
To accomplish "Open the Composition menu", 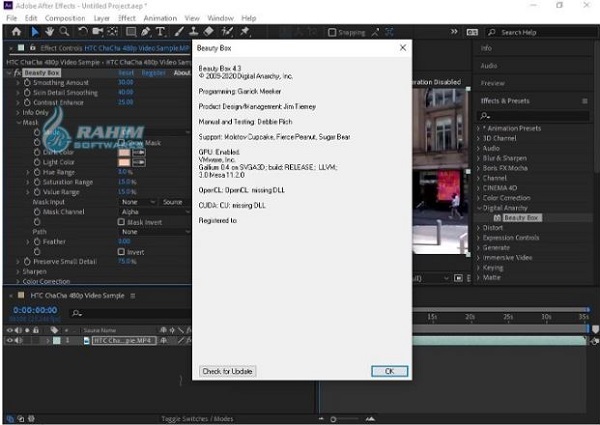I will (65, 18).
